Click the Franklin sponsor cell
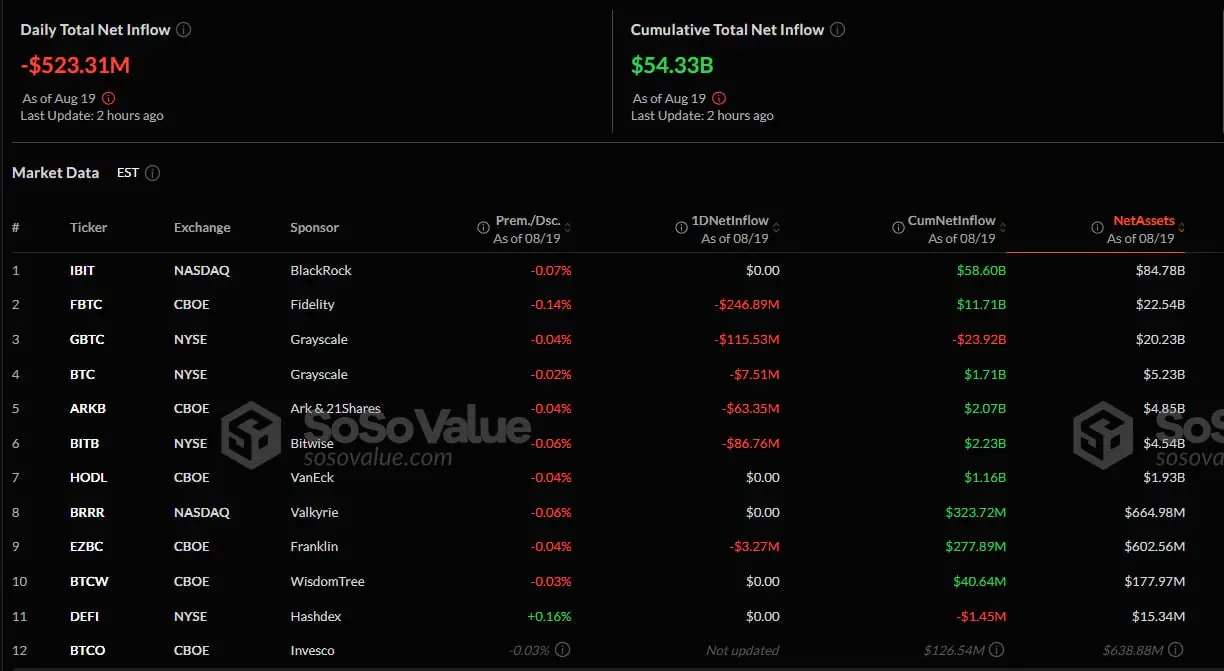 [314, 547]
